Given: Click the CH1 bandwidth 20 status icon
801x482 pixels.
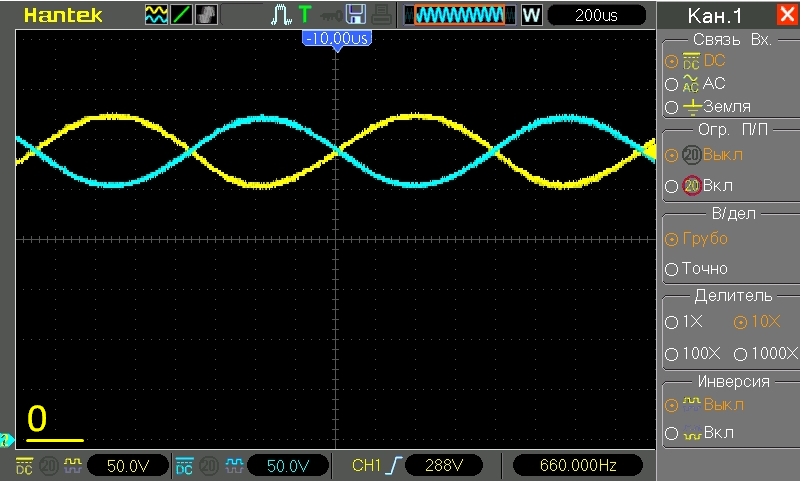Looking at the screenshot, I should click(x=49, y=466).
